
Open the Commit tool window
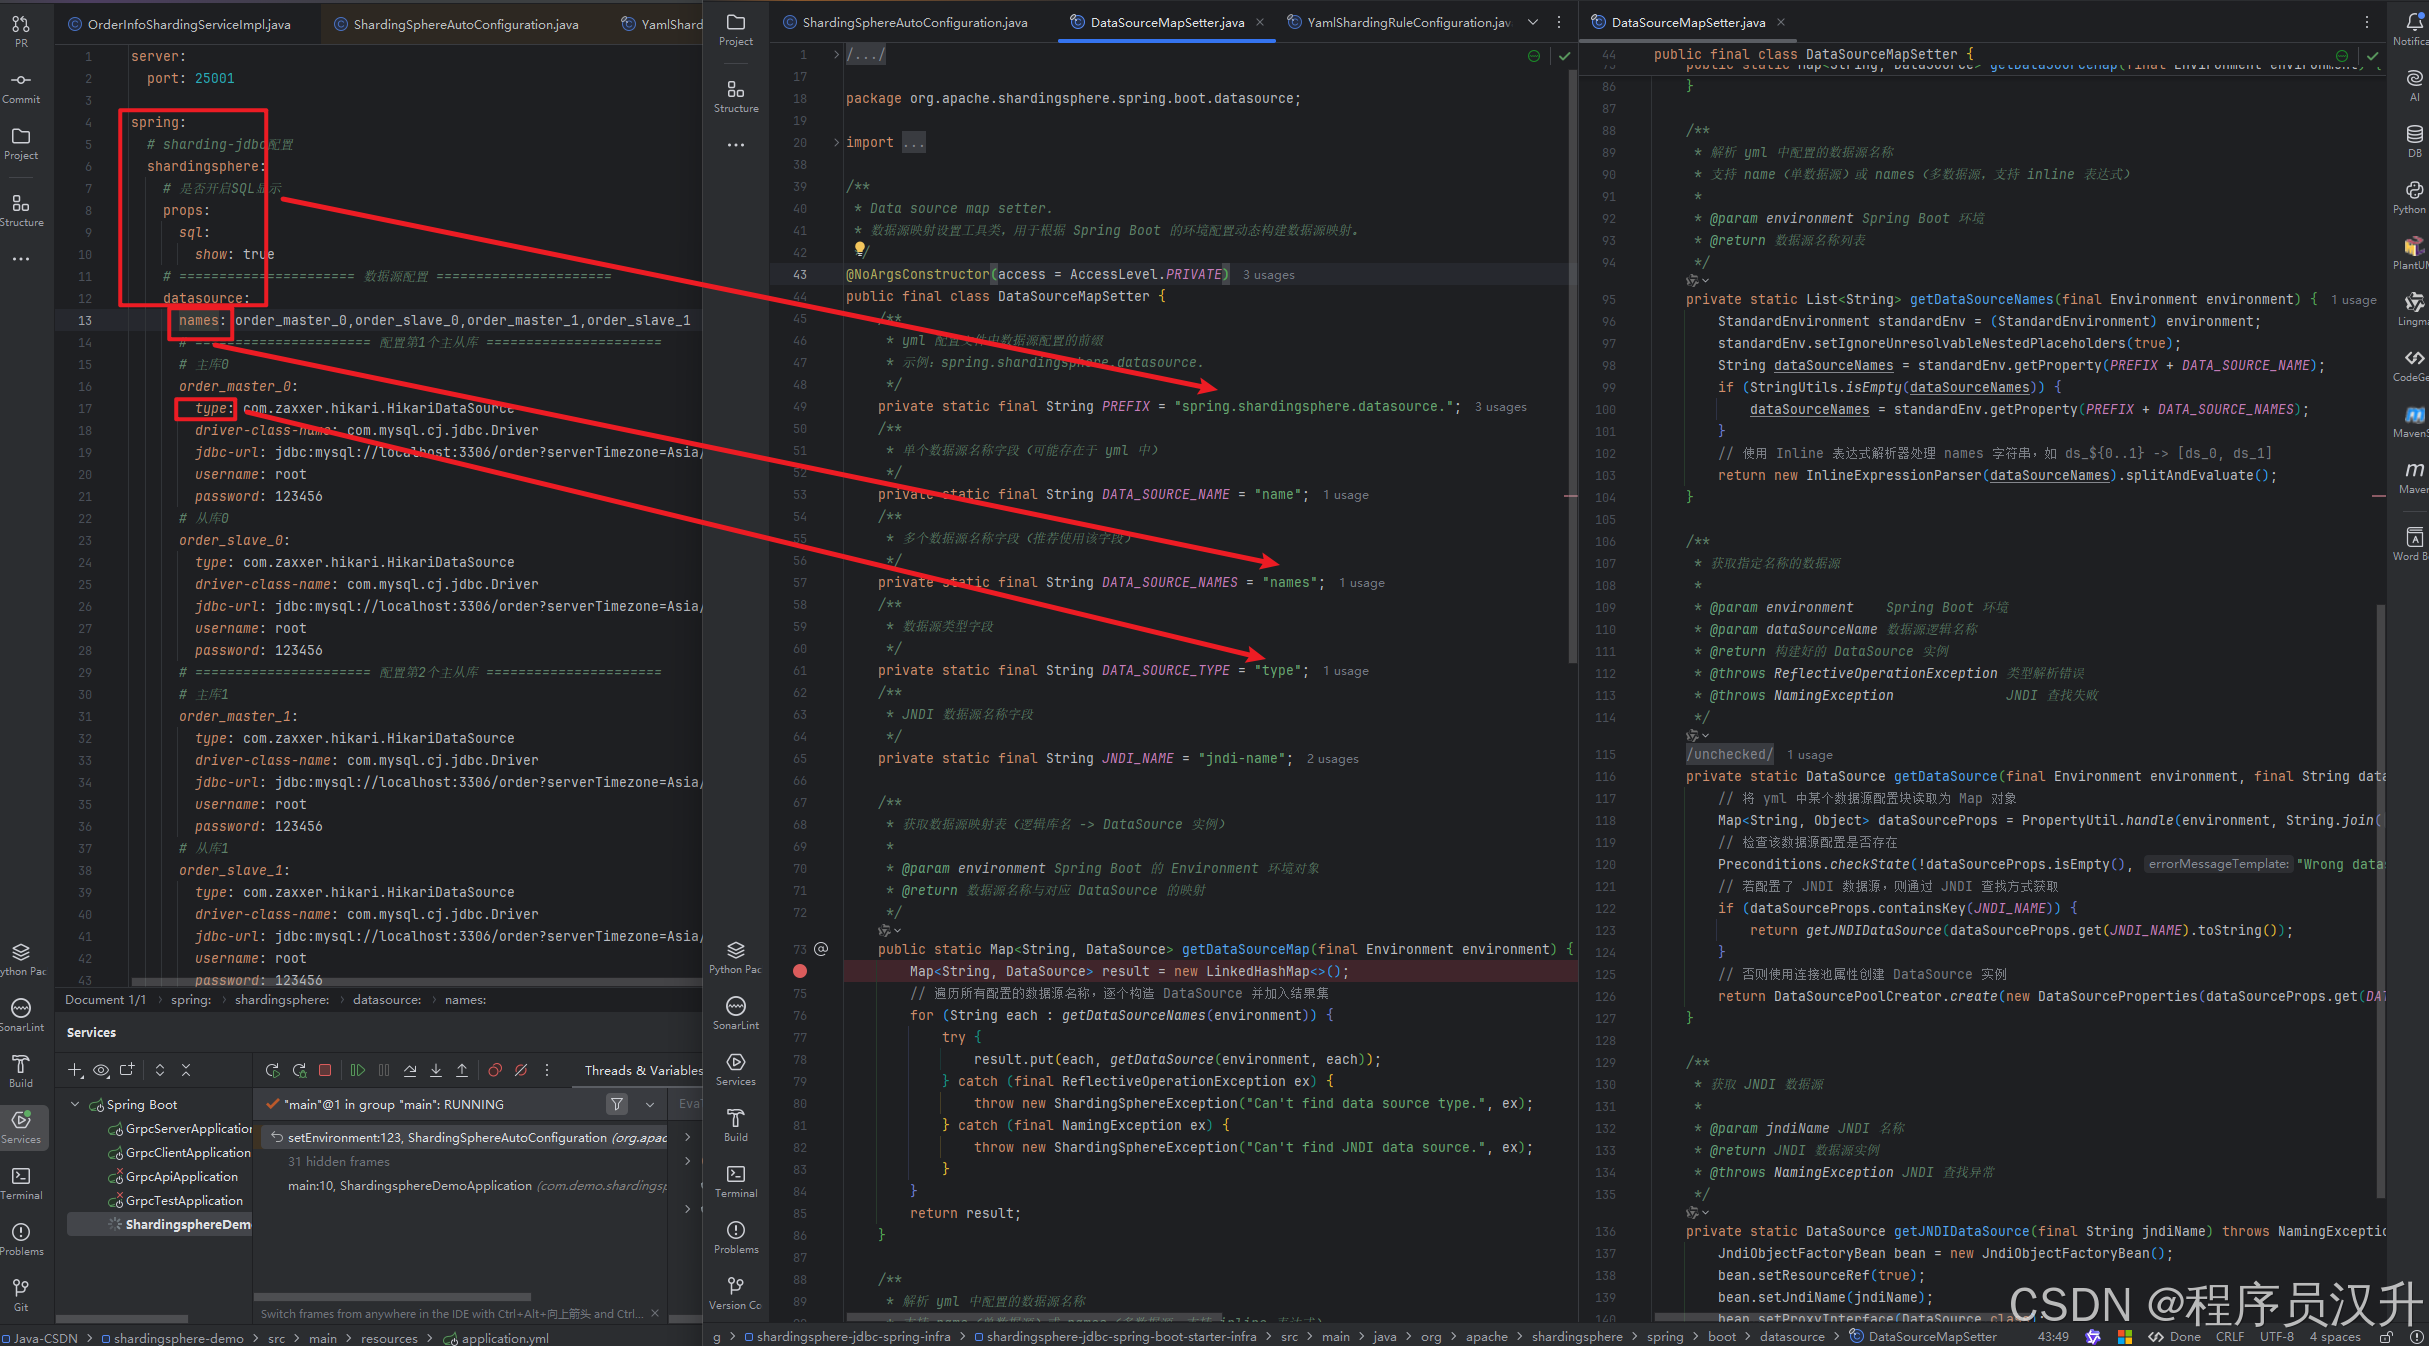(x=21, y=87)
